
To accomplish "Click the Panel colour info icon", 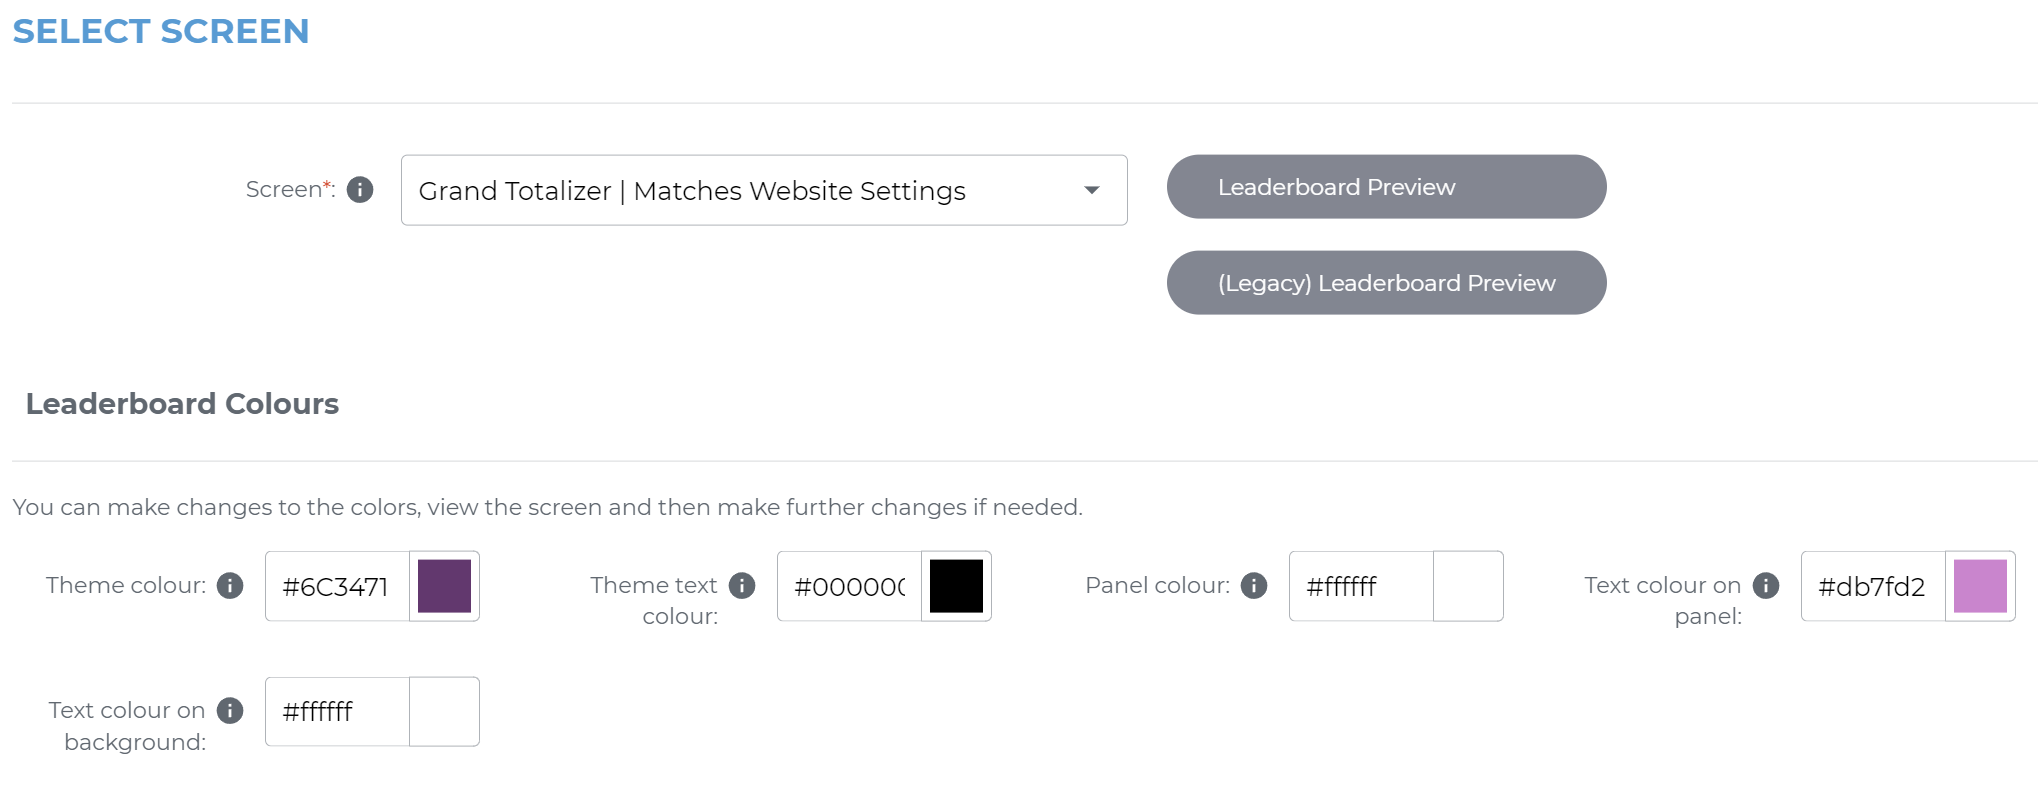I will pos(1254,585).
